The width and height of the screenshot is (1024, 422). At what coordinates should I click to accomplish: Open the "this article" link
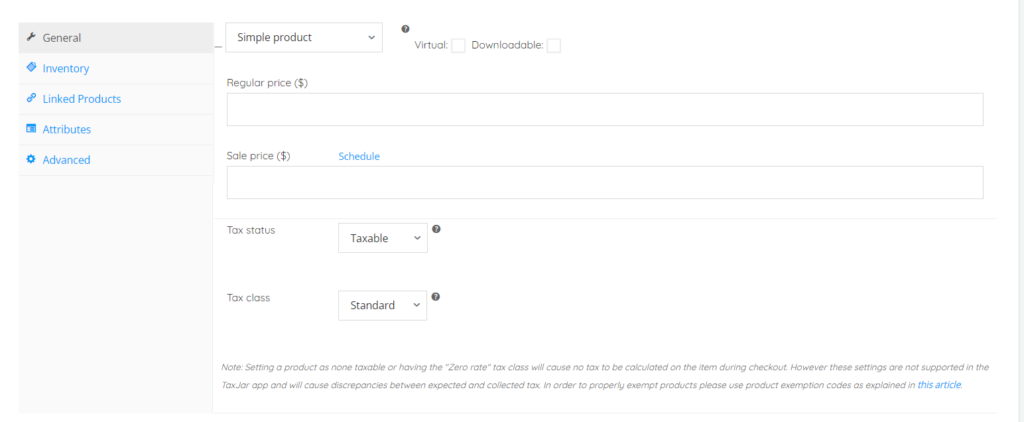pos(939,384)
